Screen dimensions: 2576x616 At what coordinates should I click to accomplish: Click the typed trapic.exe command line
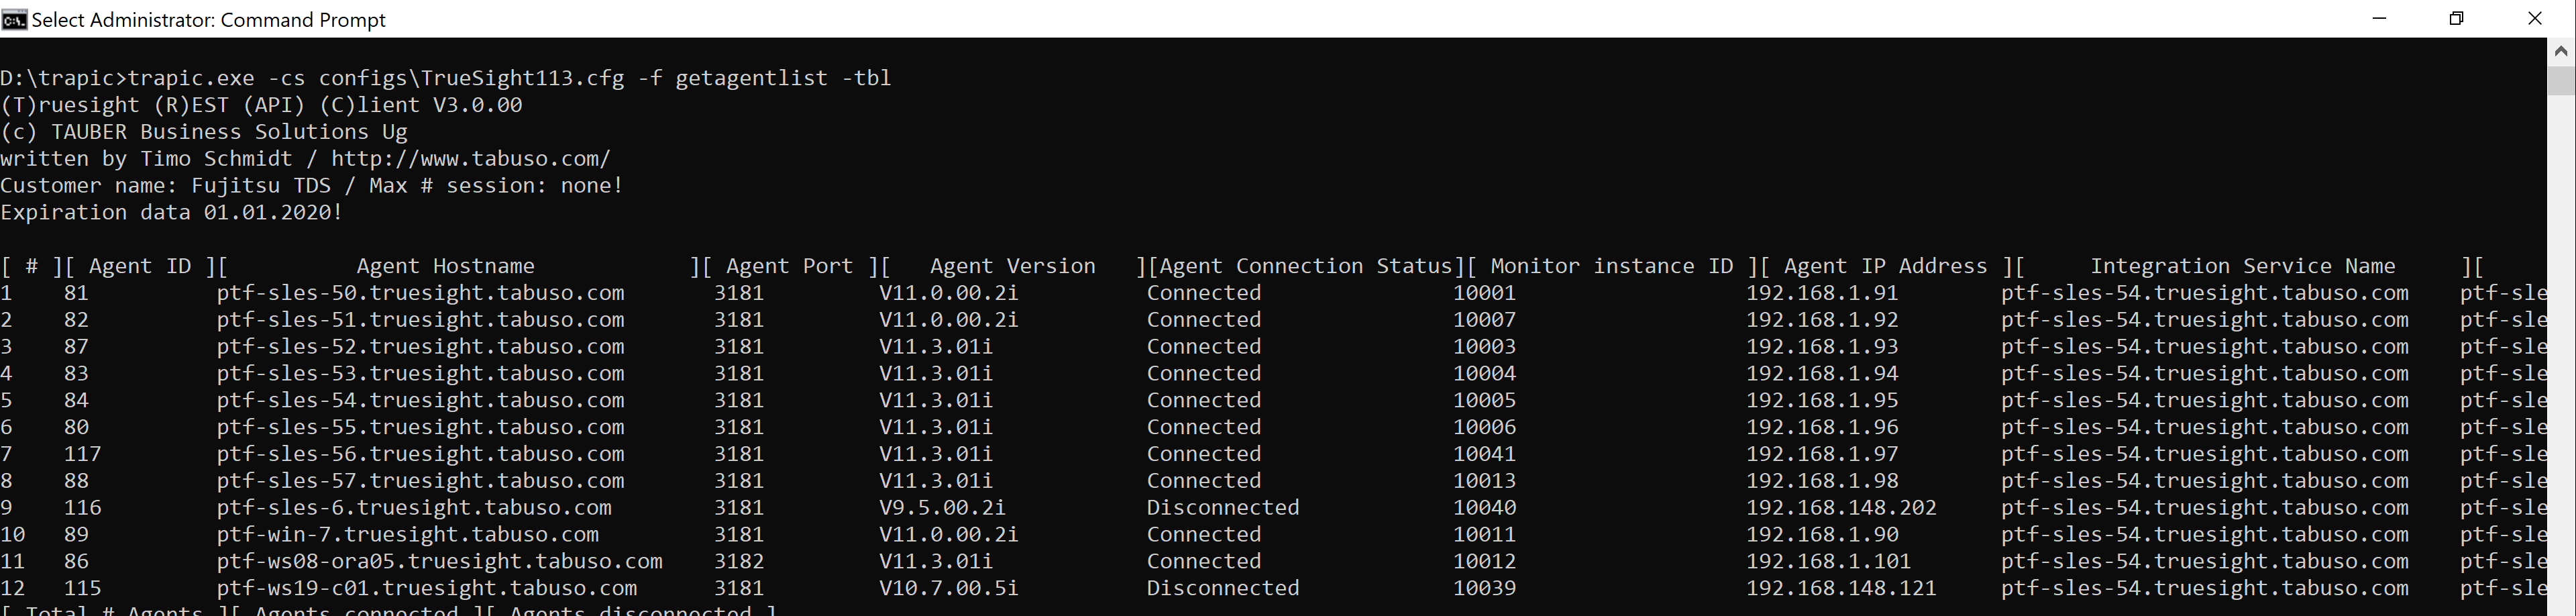coord(510,78)
